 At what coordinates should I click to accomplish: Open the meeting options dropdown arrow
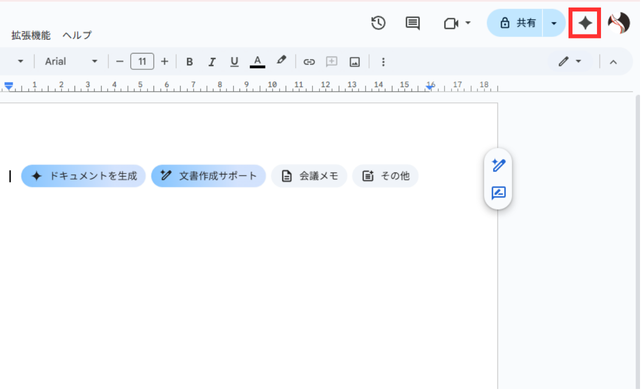(x=468, y=23)
